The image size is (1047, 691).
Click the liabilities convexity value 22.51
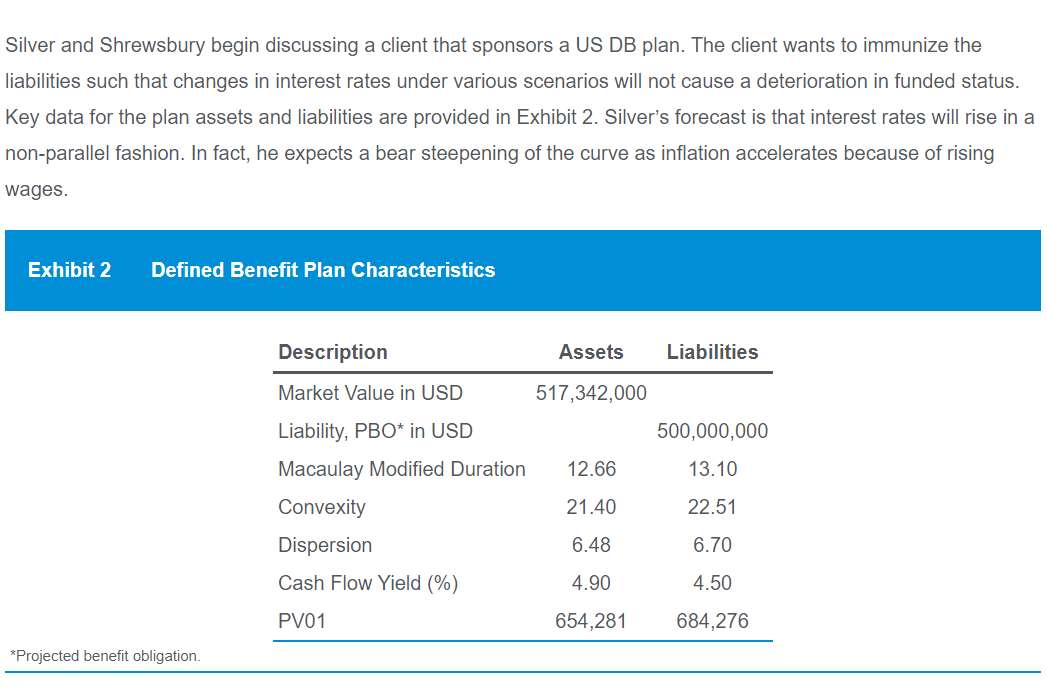[712, 507]
